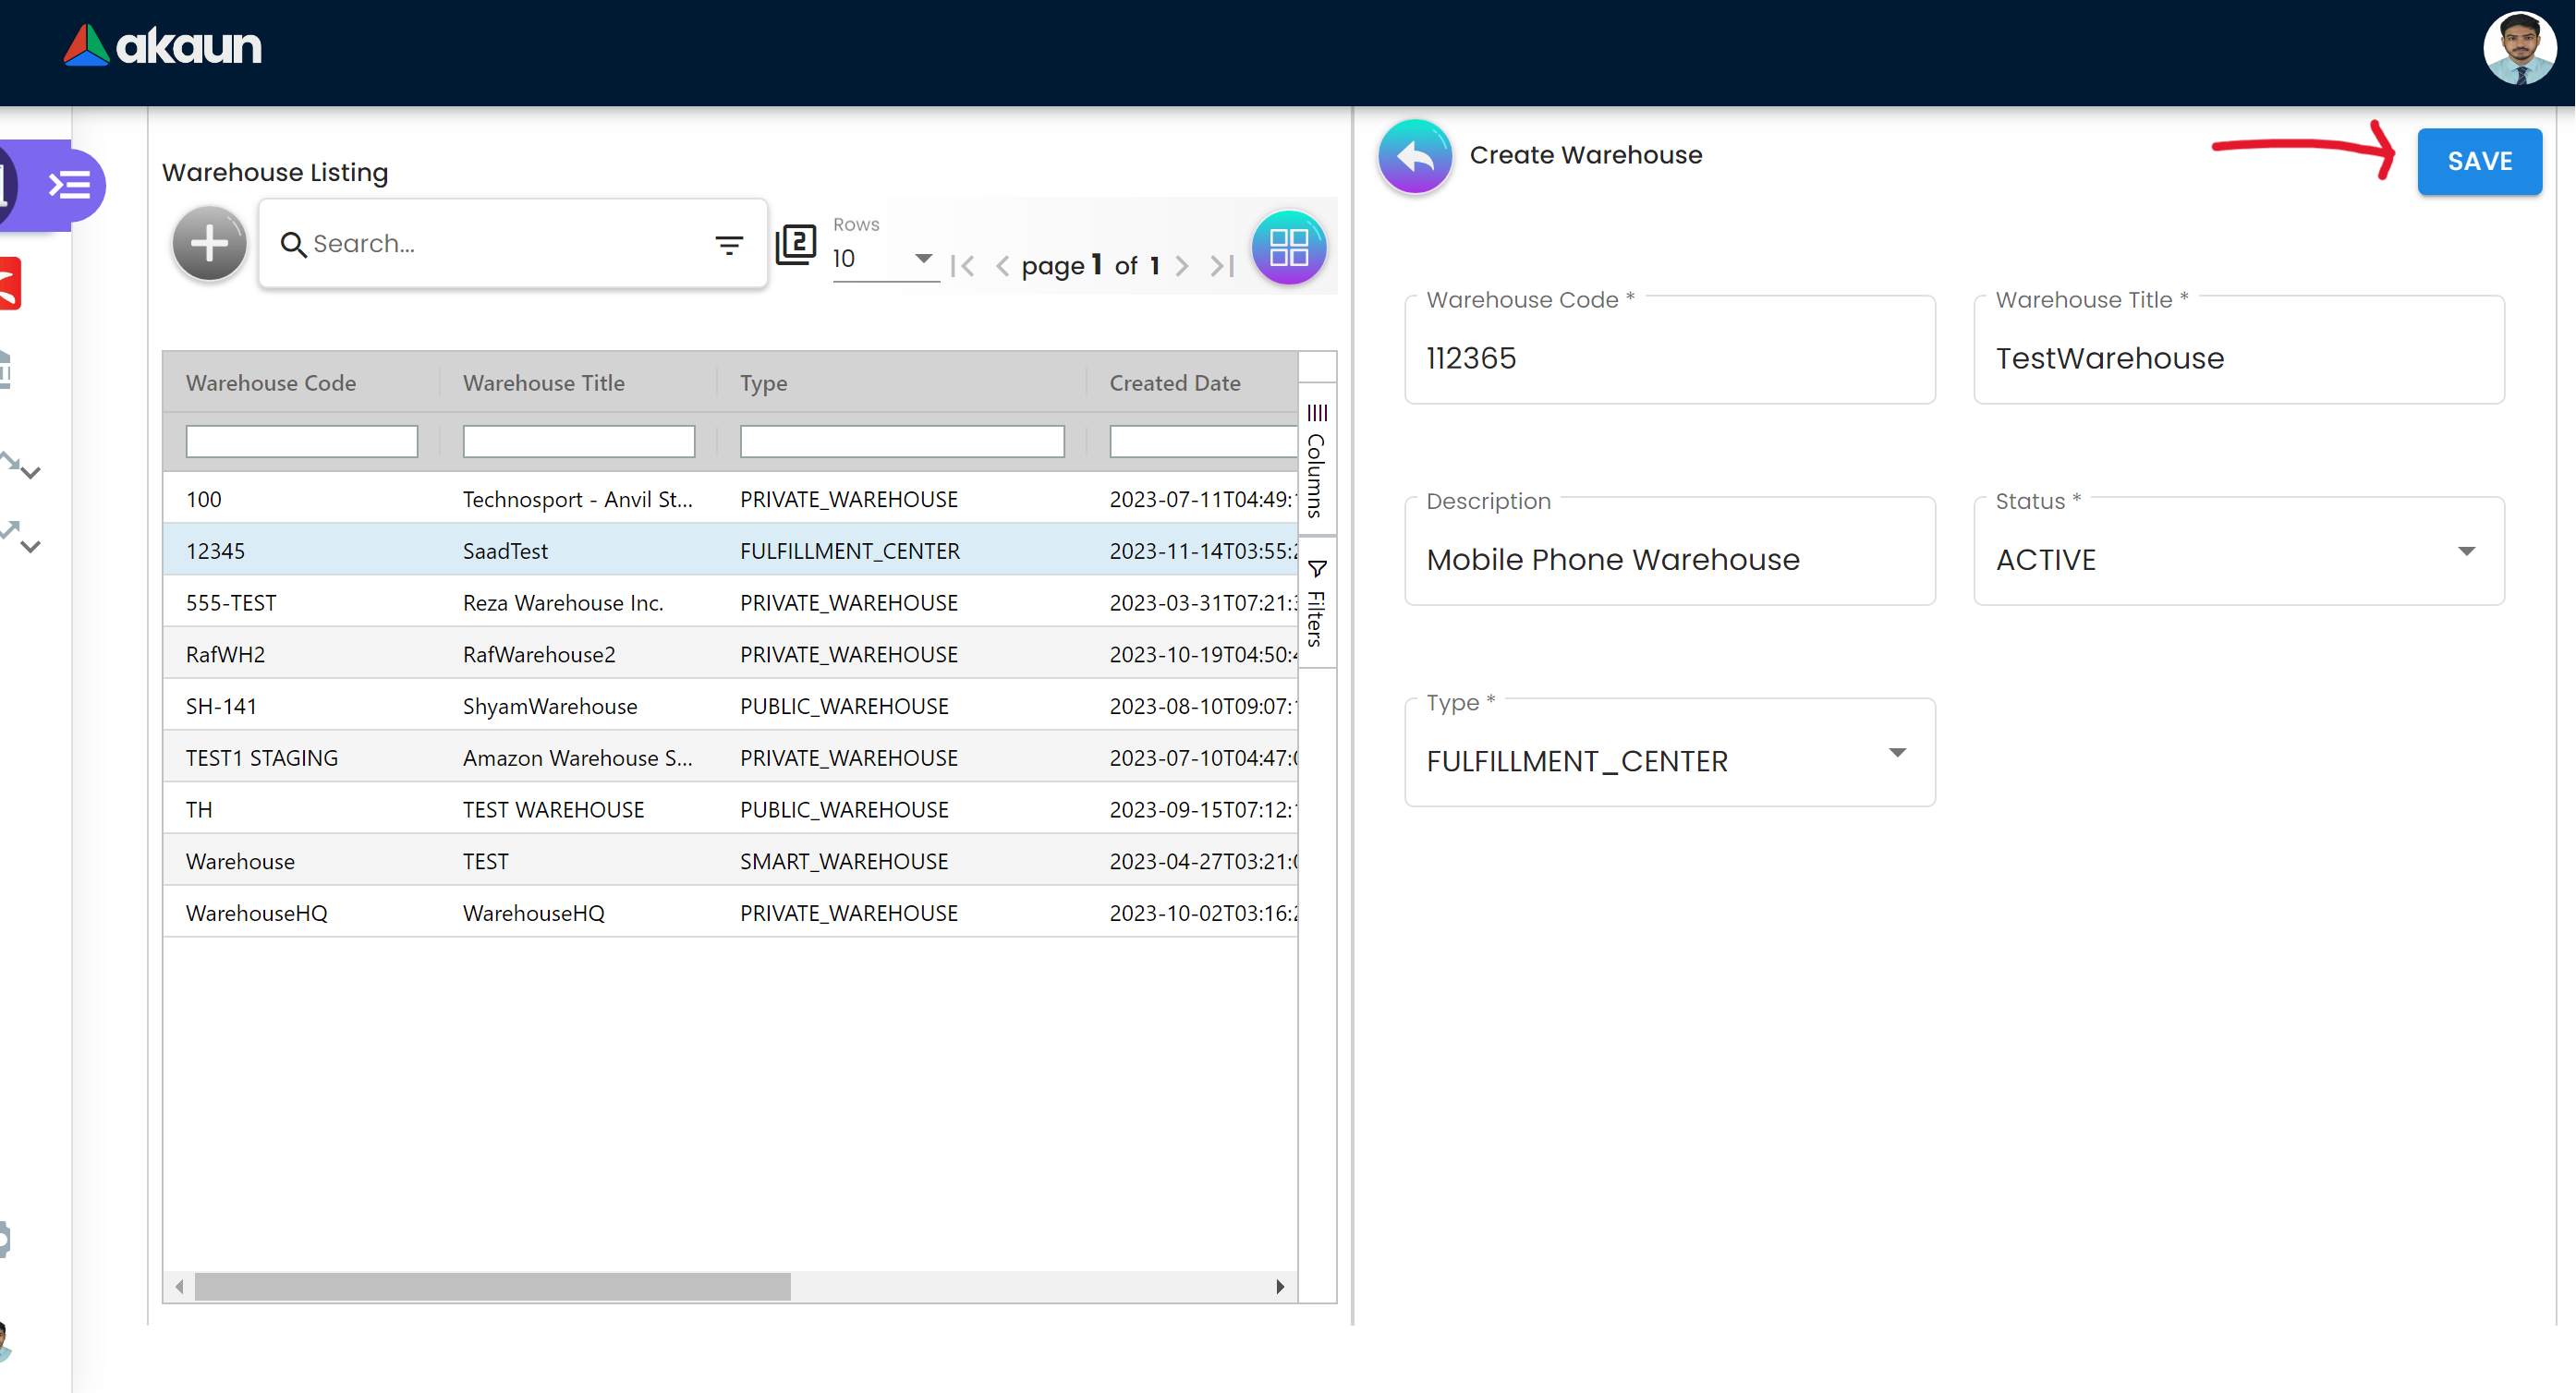
Task: Click the SAVE button
Action: tap(2478, 162)
